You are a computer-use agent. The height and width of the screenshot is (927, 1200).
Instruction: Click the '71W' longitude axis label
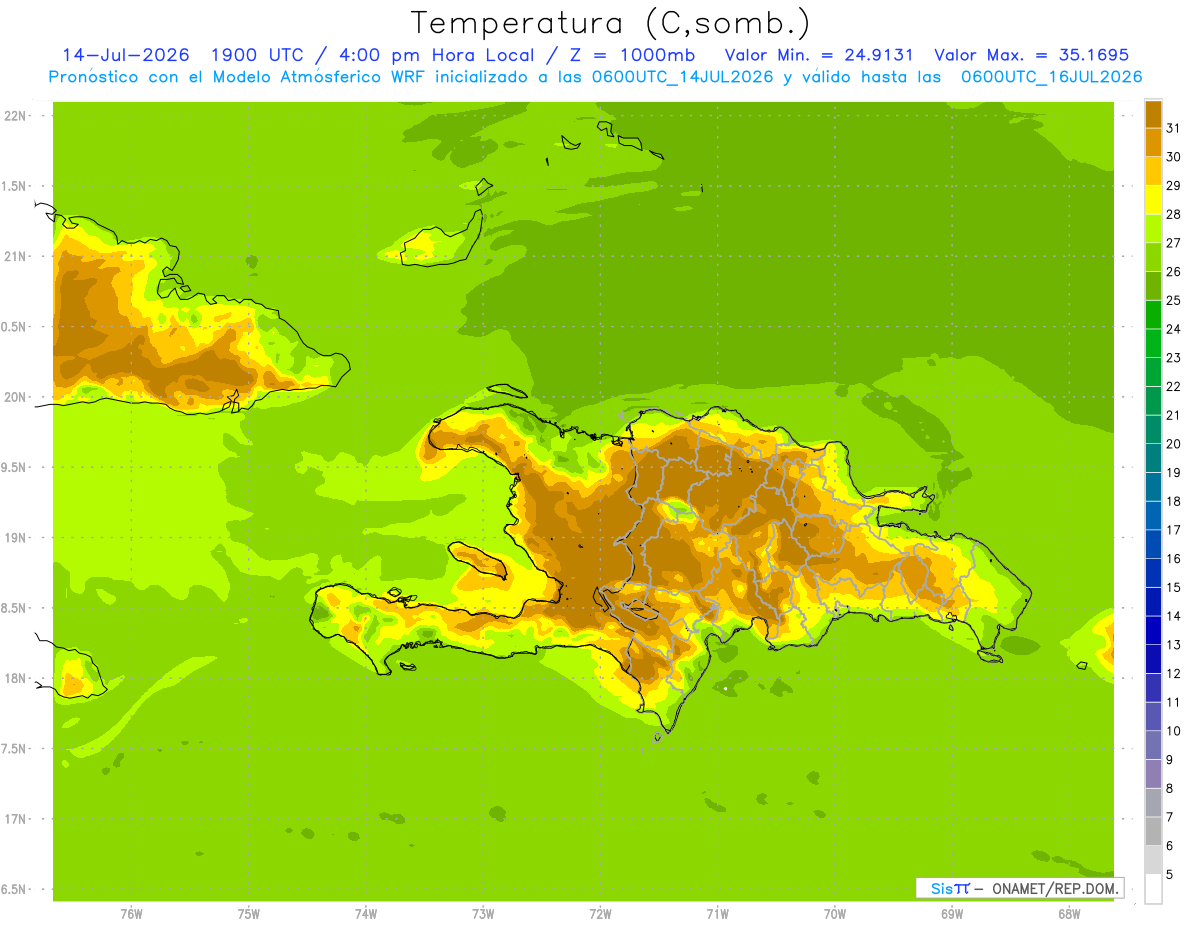coord(717,913)
